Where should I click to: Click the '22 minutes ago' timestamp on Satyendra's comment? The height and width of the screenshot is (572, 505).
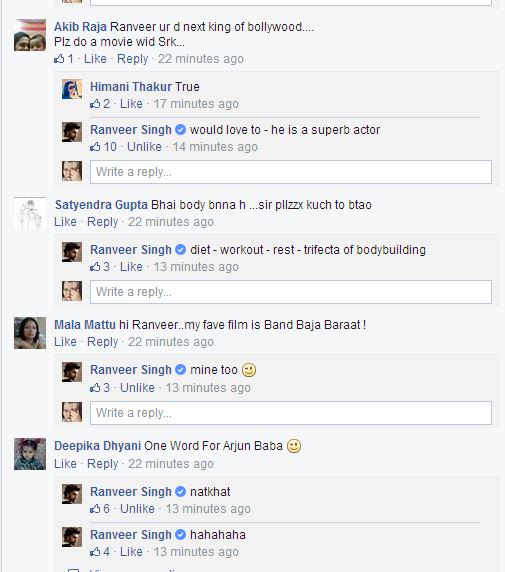pyautogui.click(x=171, y=222)
